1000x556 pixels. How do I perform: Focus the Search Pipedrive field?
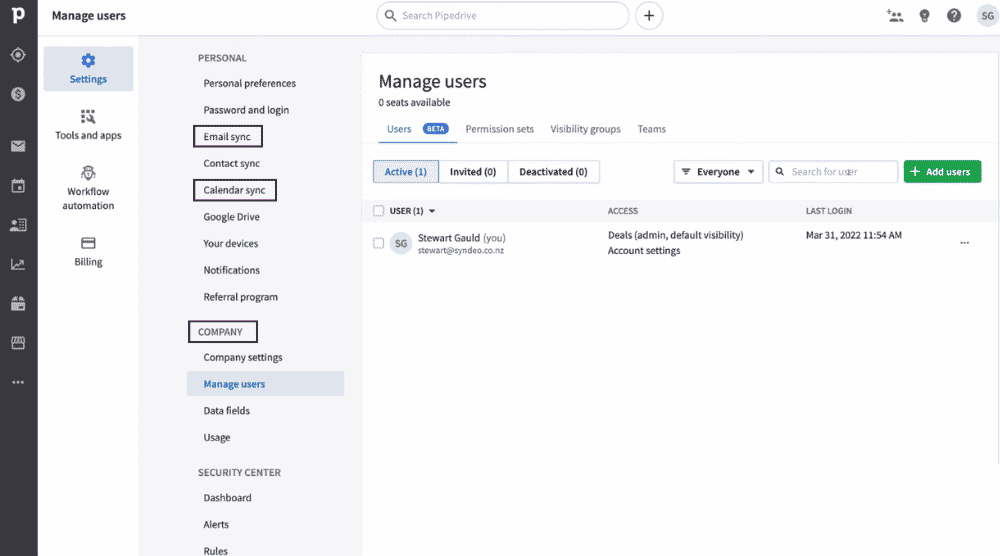coord(503,15)
